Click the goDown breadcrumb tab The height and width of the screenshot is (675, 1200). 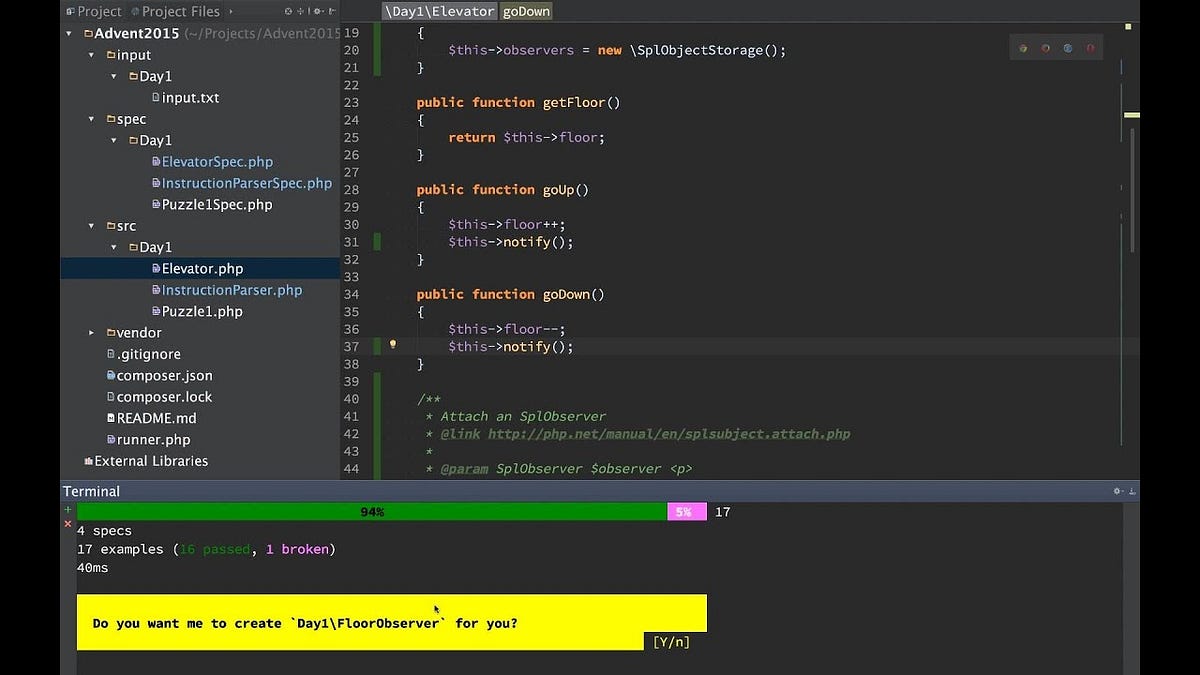[x=526, y=11]
